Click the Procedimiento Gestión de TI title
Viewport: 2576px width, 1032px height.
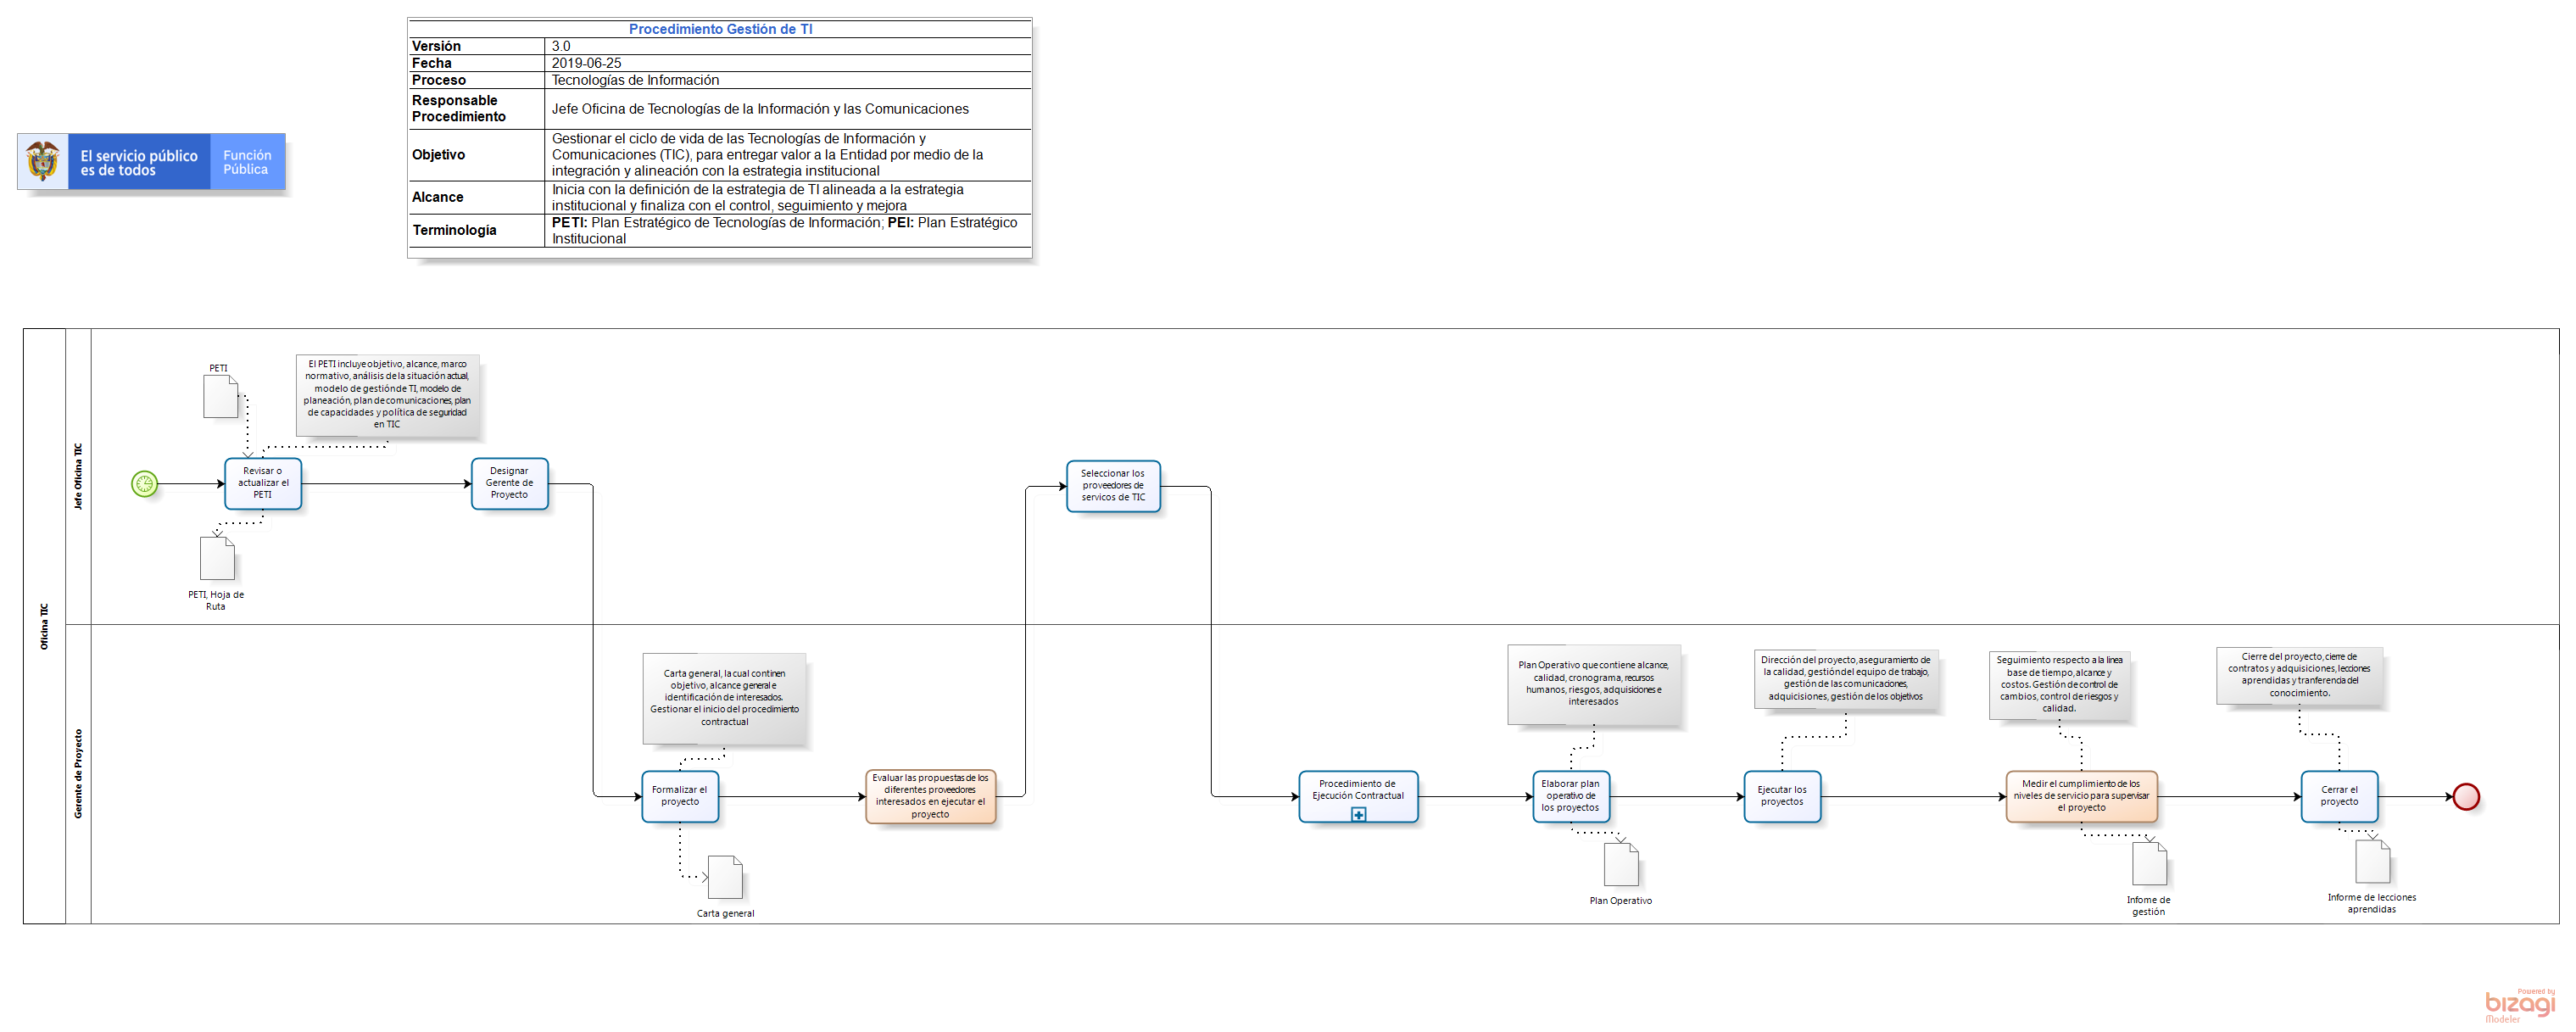(x=720, y=29)
